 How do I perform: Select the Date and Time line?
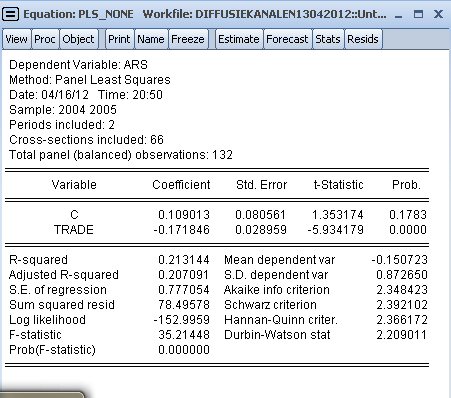point(86,95)
